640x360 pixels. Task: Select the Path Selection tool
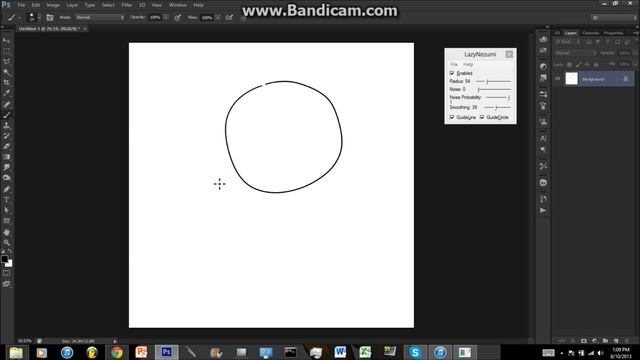click(x=7, y=210)
